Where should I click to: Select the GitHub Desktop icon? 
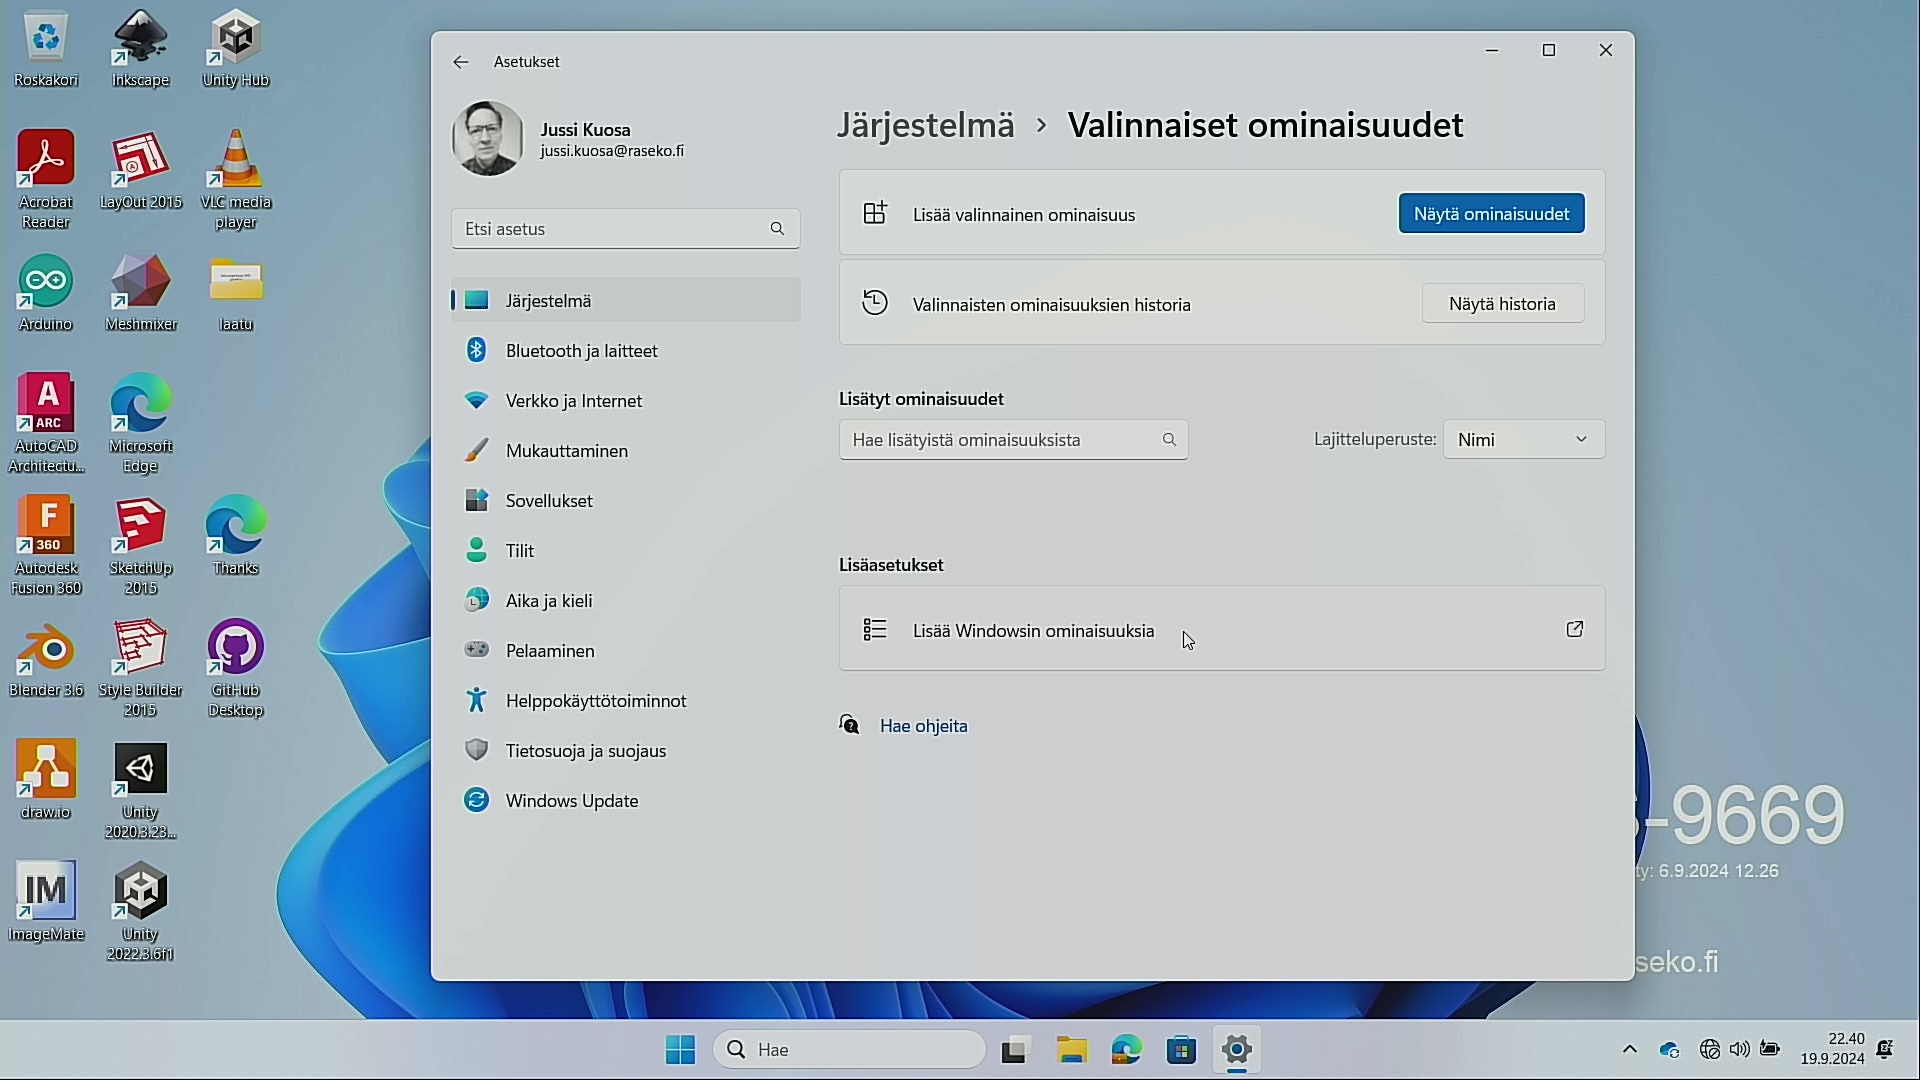pos(235,668)
